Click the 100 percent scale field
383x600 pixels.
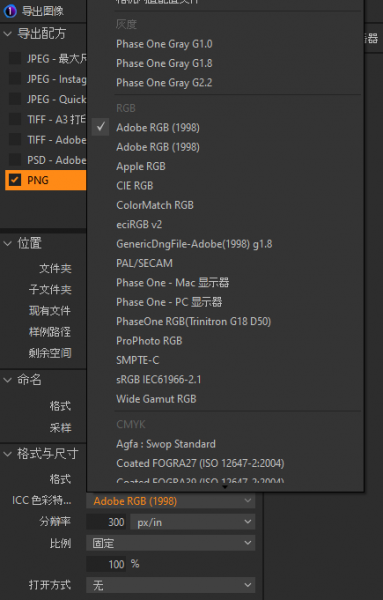click(107, 564)
